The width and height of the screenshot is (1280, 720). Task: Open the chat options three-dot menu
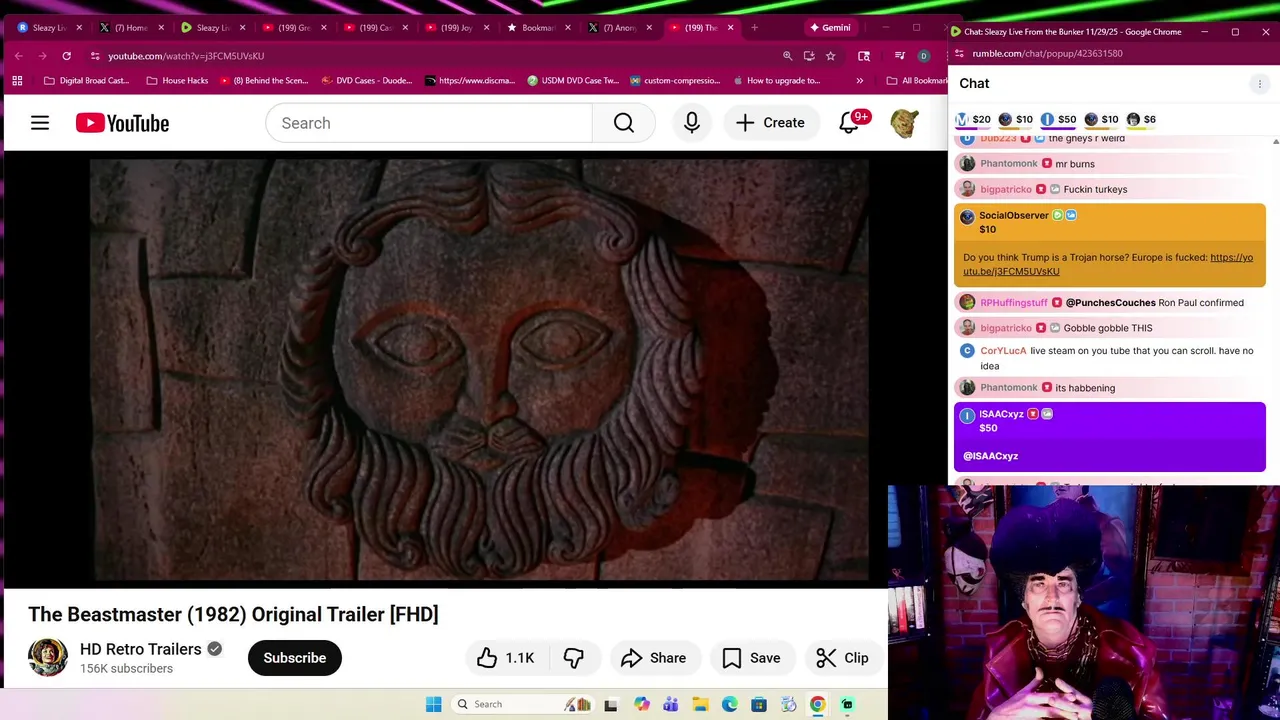(1259, 84)
